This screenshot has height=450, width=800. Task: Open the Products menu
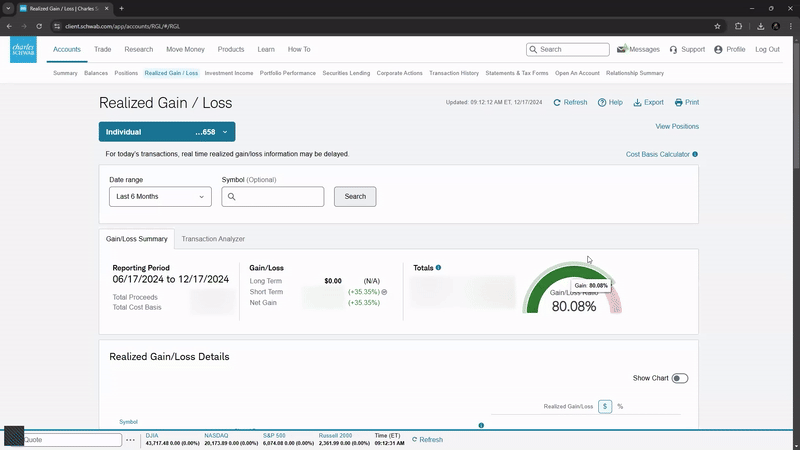click(231, 49)
